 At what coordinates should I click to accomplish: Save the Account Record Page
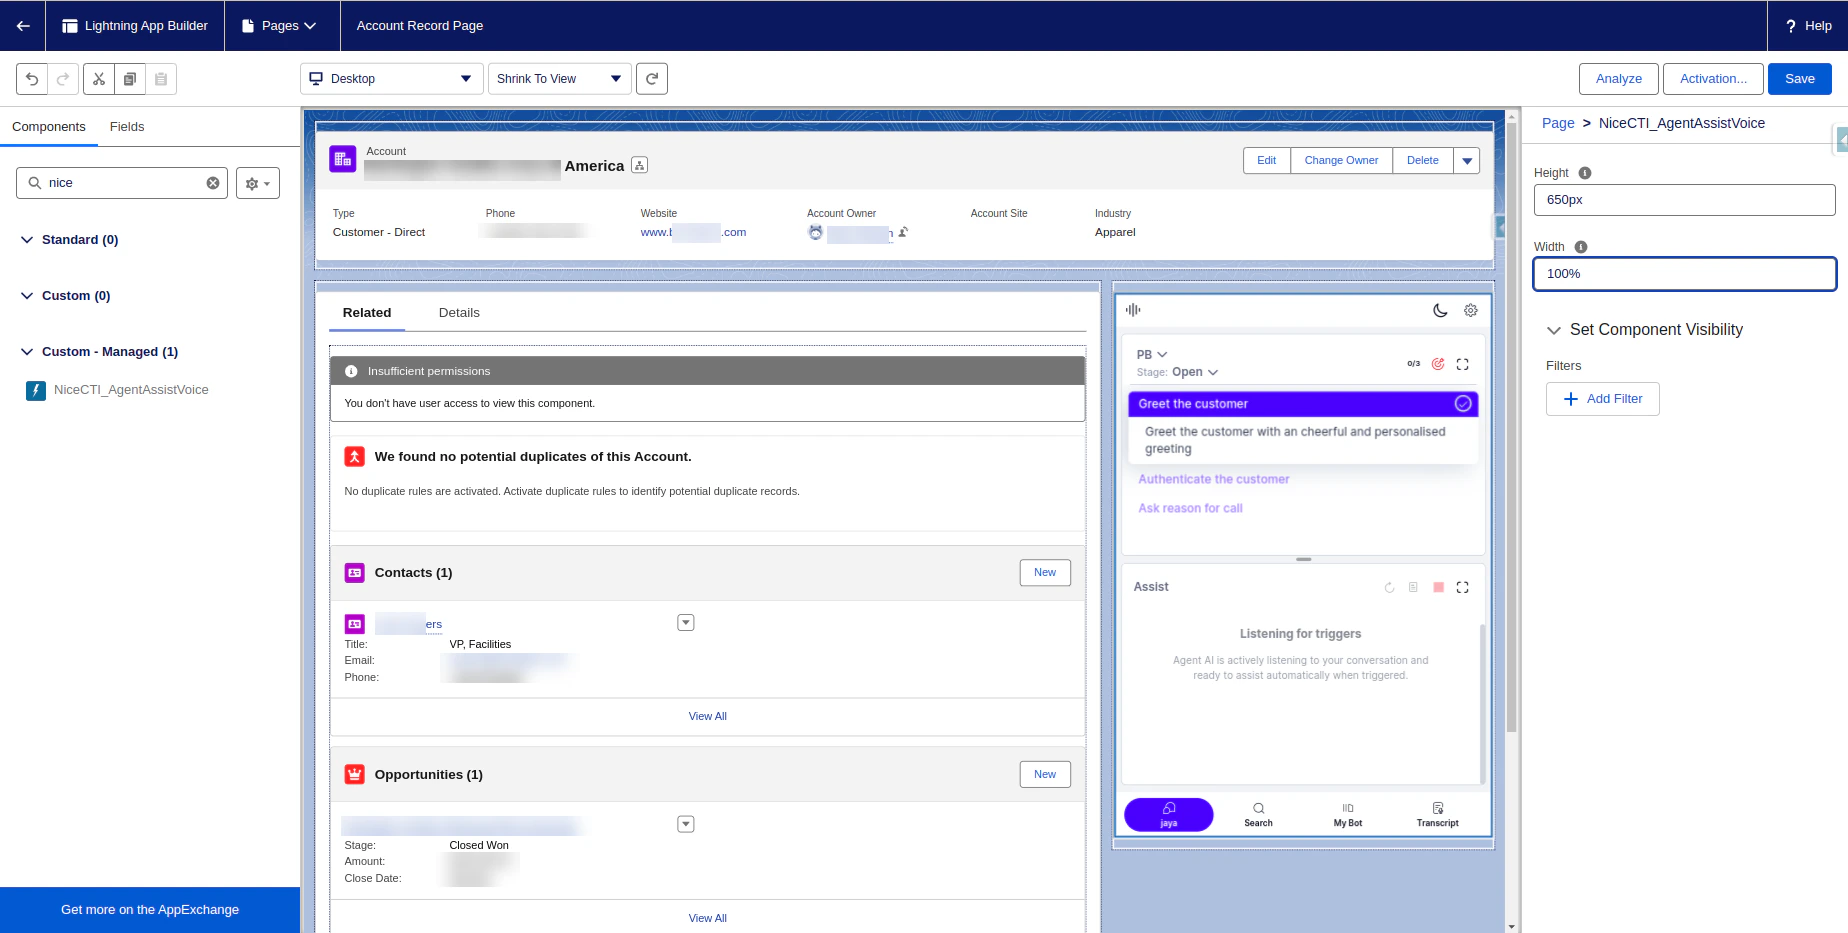(1799, 78)
